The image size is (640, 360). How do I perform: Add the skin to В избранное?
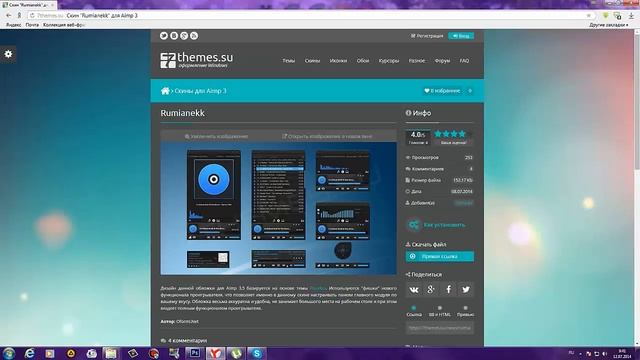(x=442, y=91)
